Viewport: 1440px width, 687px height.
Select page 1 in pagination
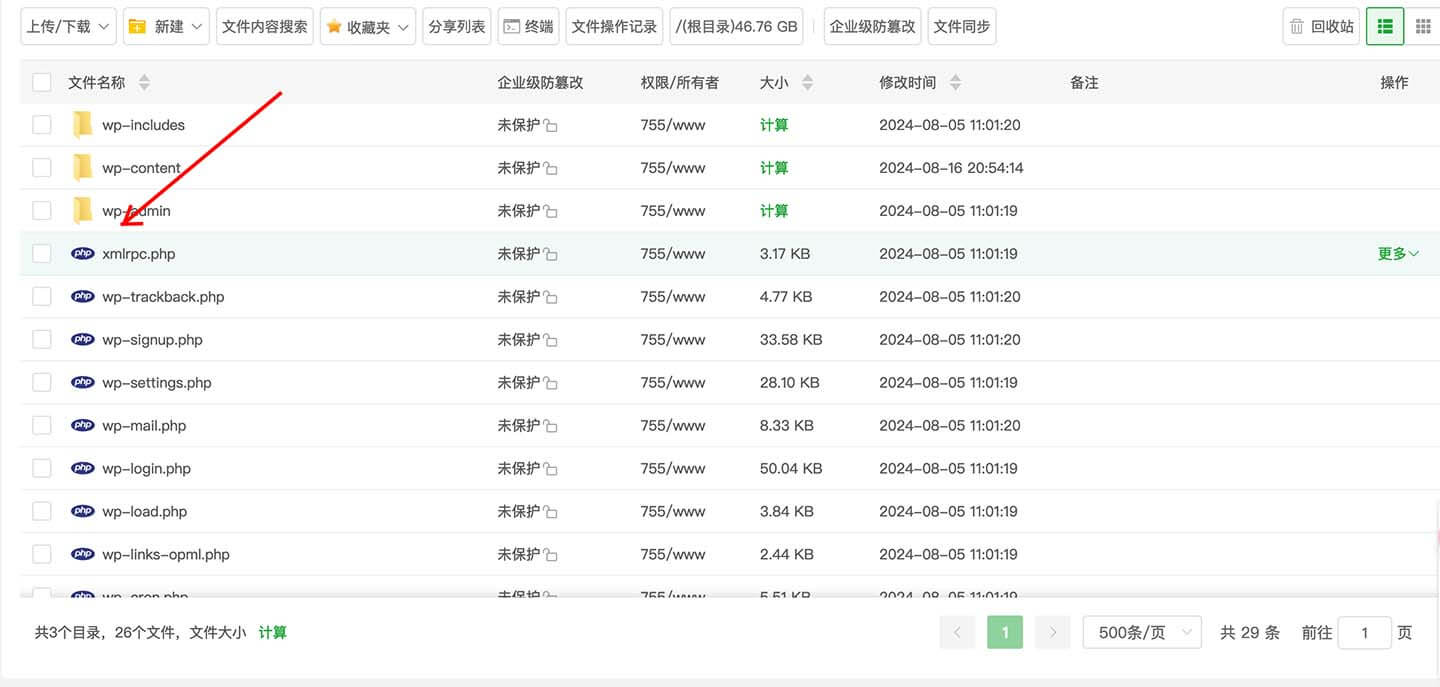coord(1005,633)
